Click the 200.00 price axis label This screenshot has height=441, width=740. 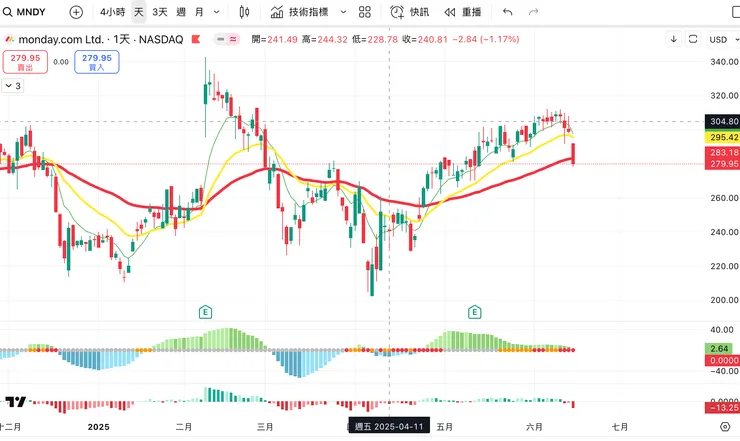point(724,300)
